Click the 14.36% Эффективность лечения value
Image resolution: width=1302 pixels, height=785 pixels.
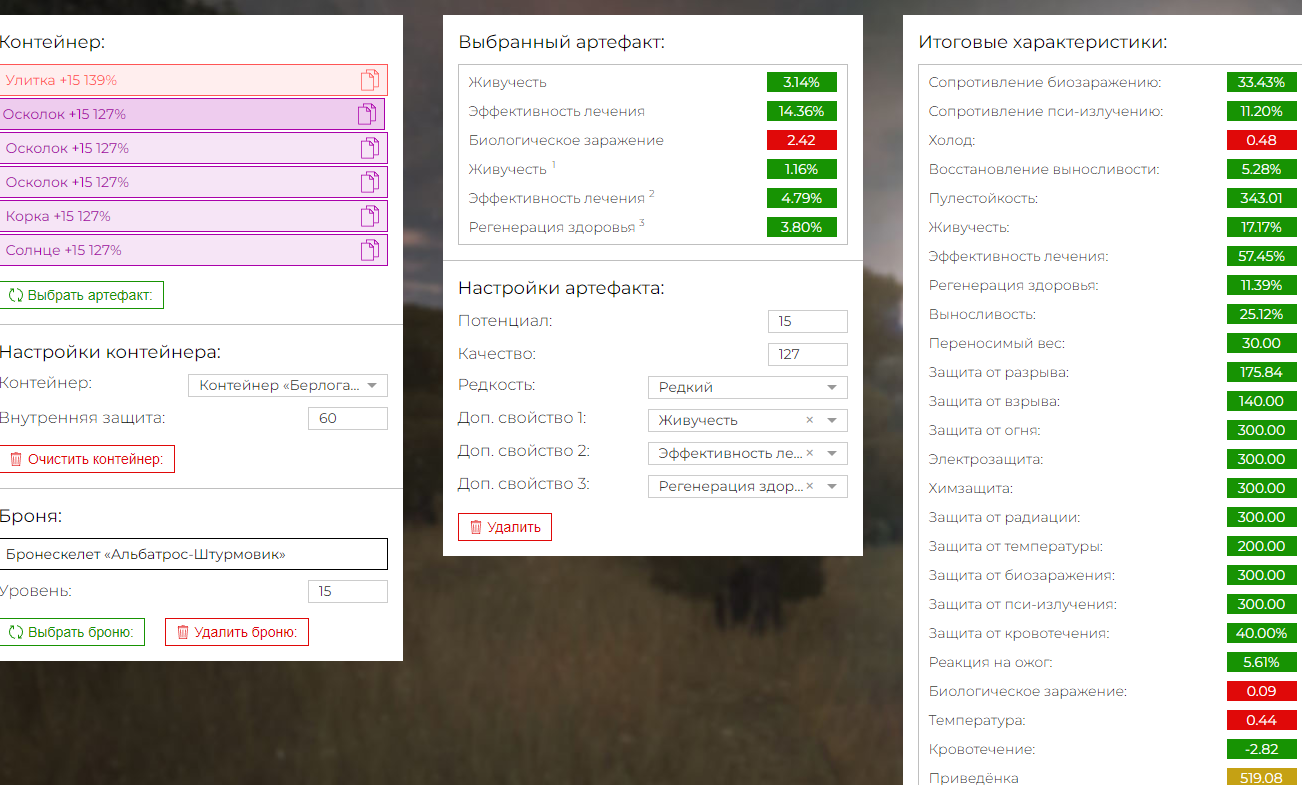coord(802,112)
